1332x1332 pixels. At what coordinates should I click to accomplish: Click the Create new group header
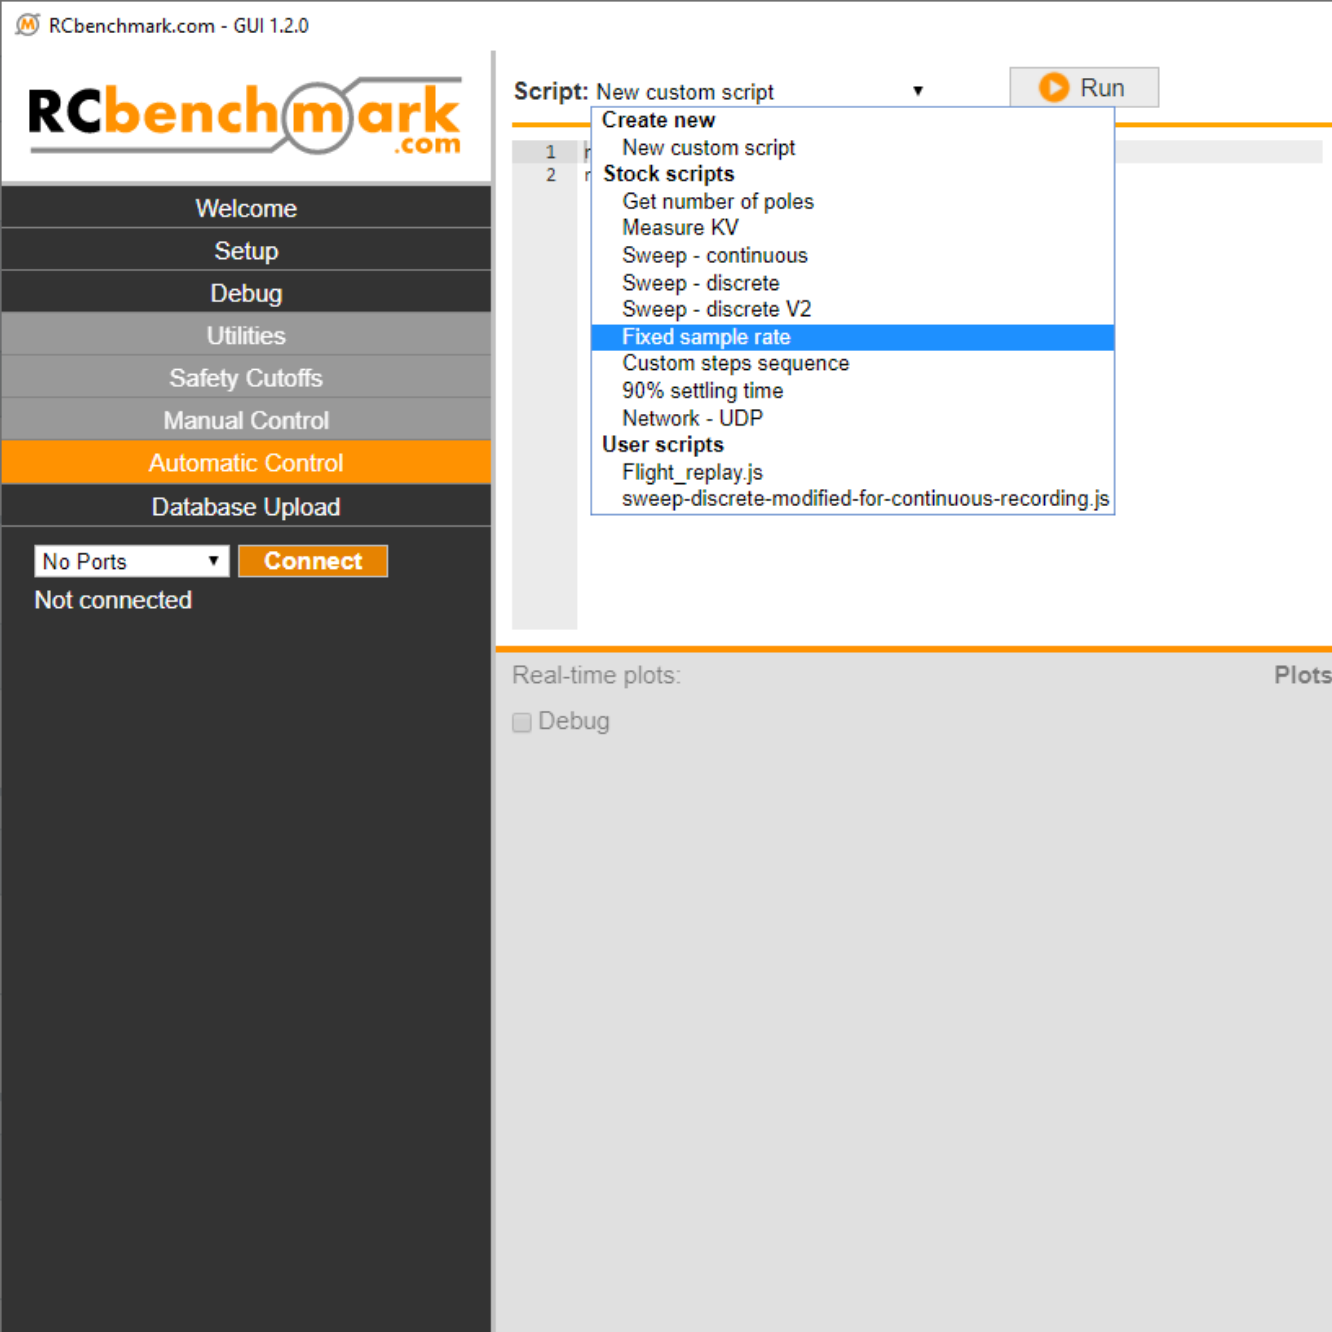tap(658, 120)
